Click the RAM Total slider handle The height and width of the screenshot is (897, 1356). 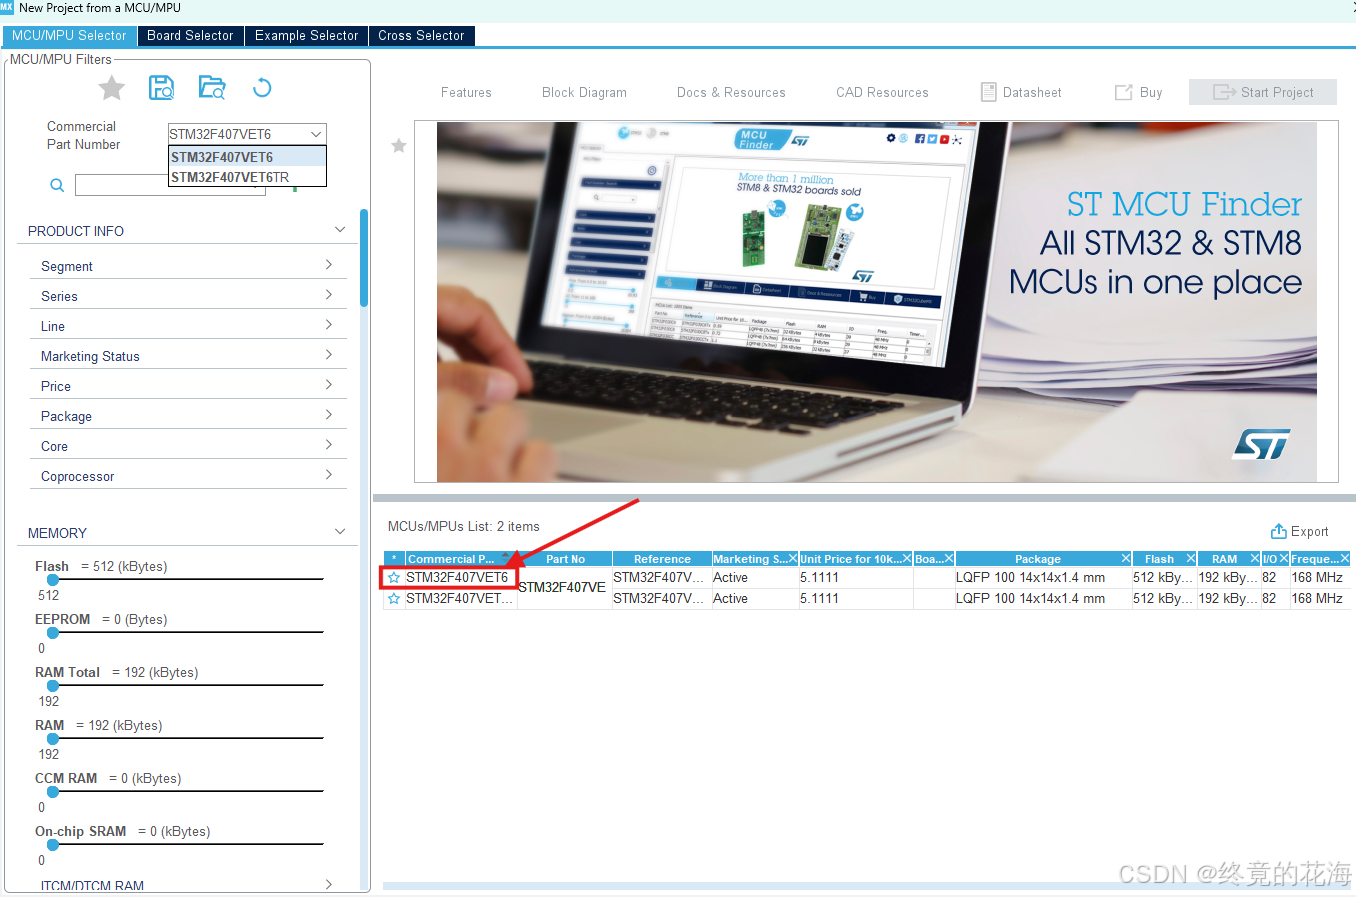tap(53, 686)
